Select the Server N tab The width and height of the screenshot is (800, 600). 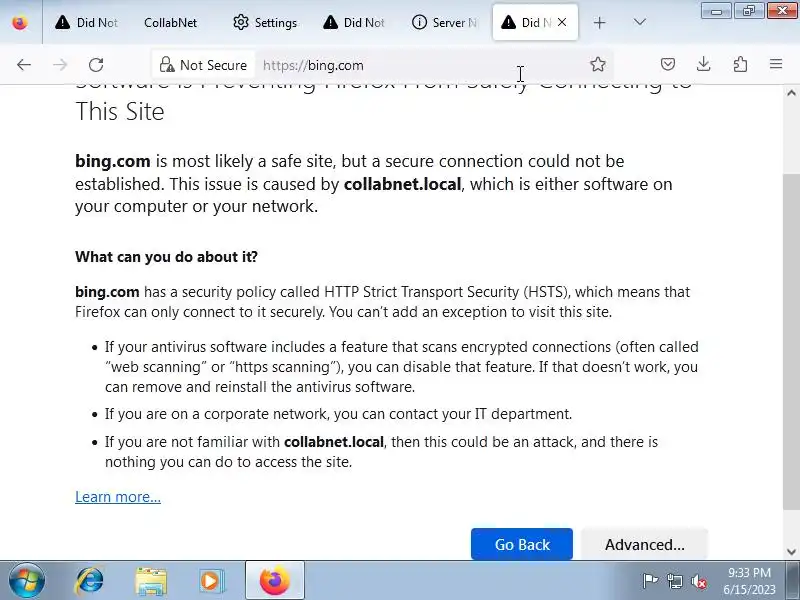click(x=444, y=22)
